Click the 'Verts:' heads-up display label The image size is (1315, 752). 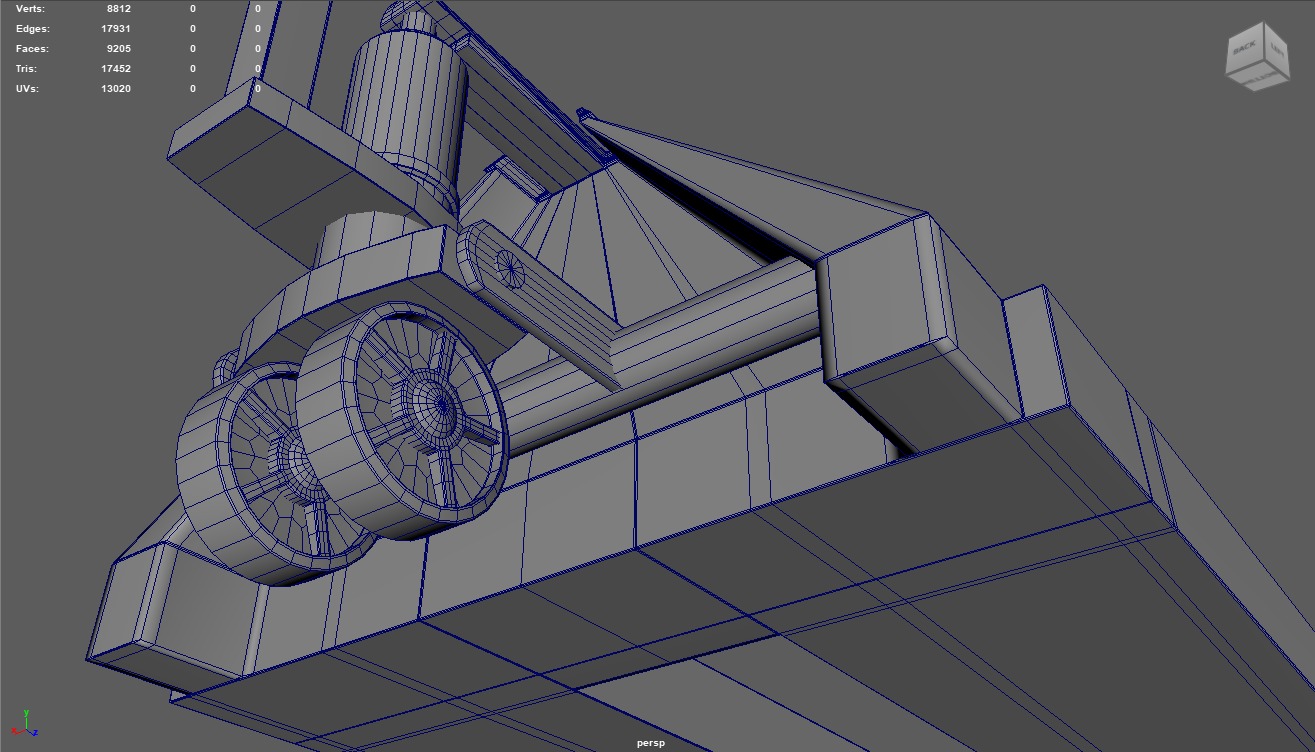tap(30, 9)
